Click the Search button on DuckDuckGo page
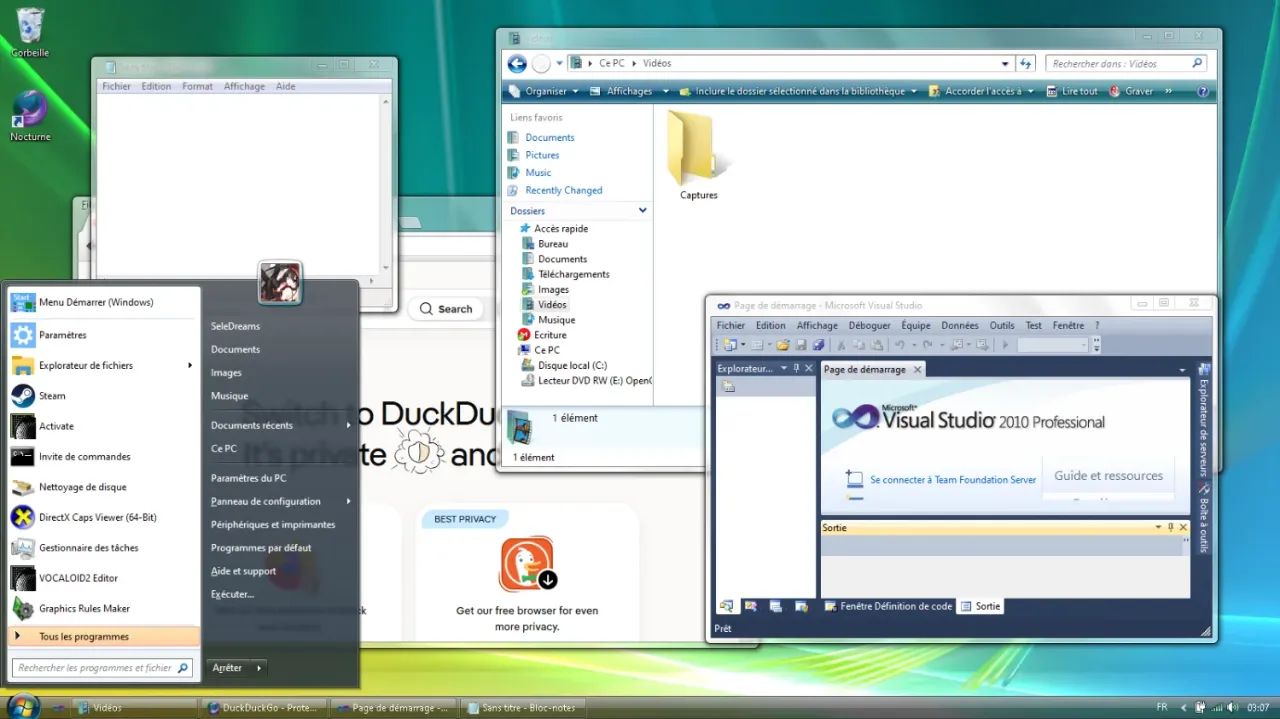The height and width of the screenshot is (719, 1280). coord(446,309)
